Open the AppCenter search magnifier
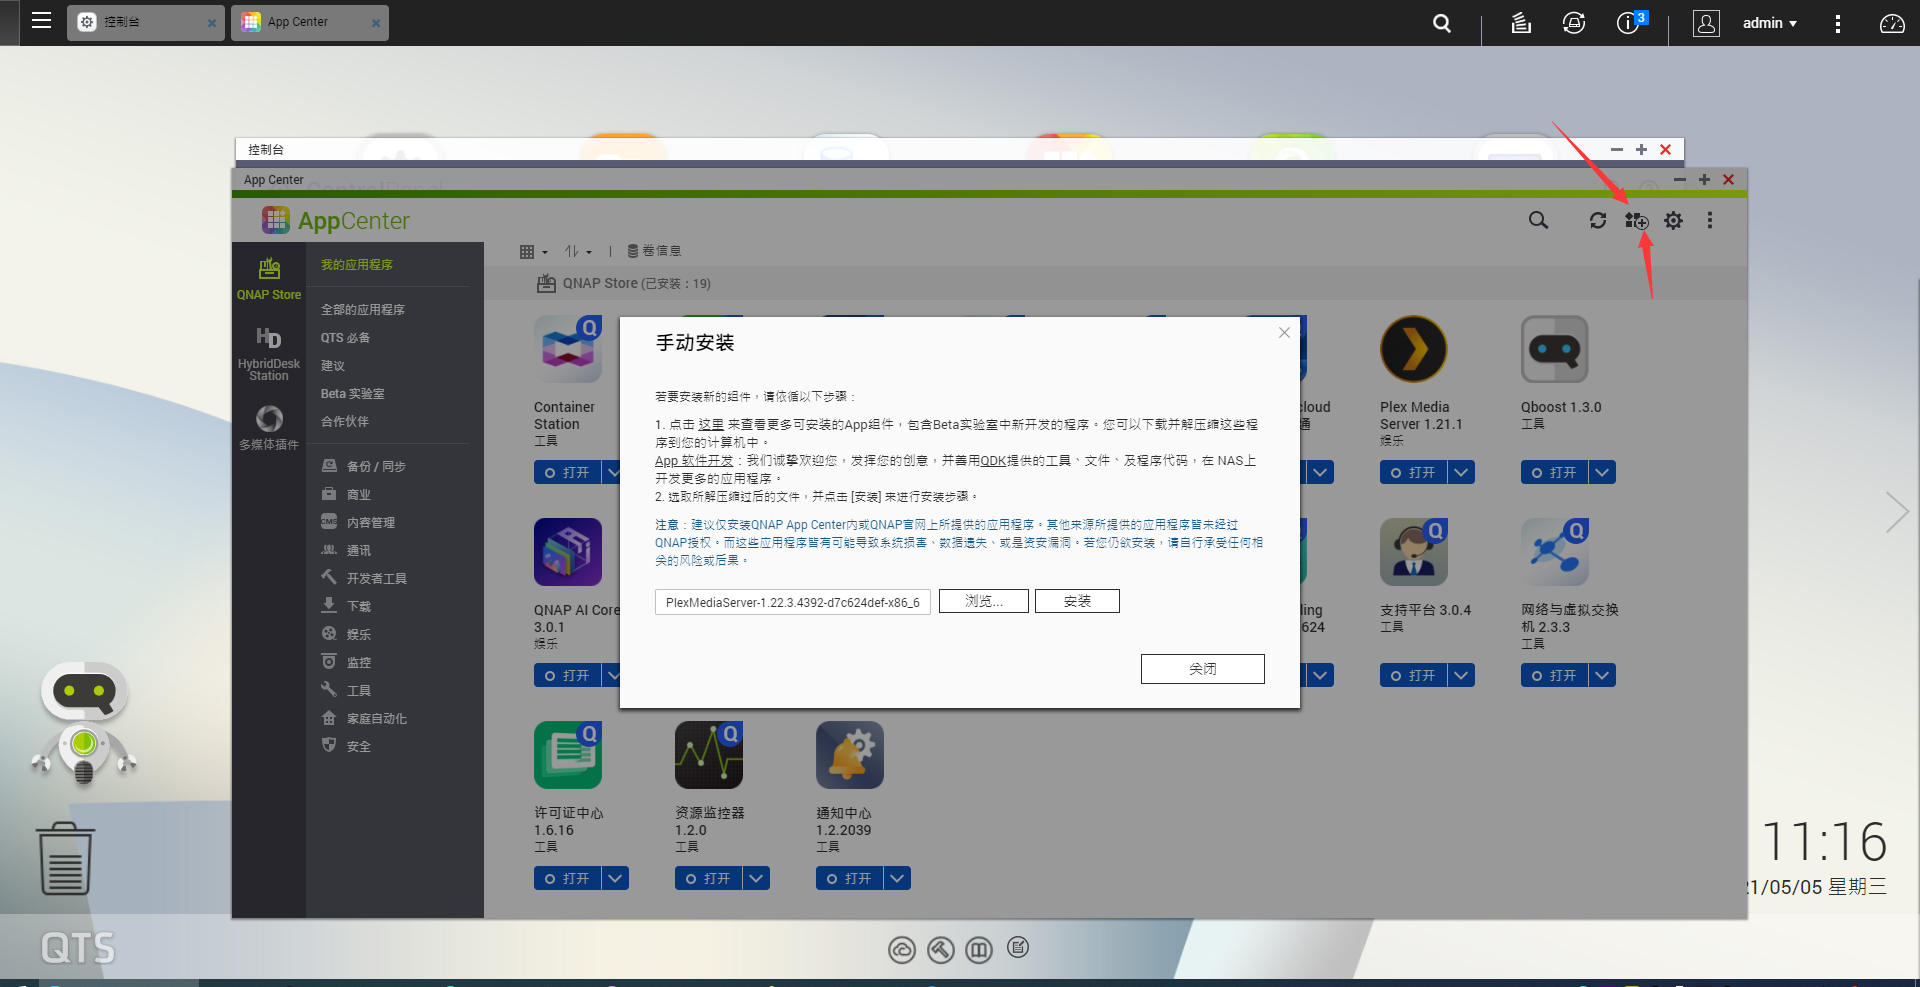This screenshot has width=1920, height=987. (1538, 220)
